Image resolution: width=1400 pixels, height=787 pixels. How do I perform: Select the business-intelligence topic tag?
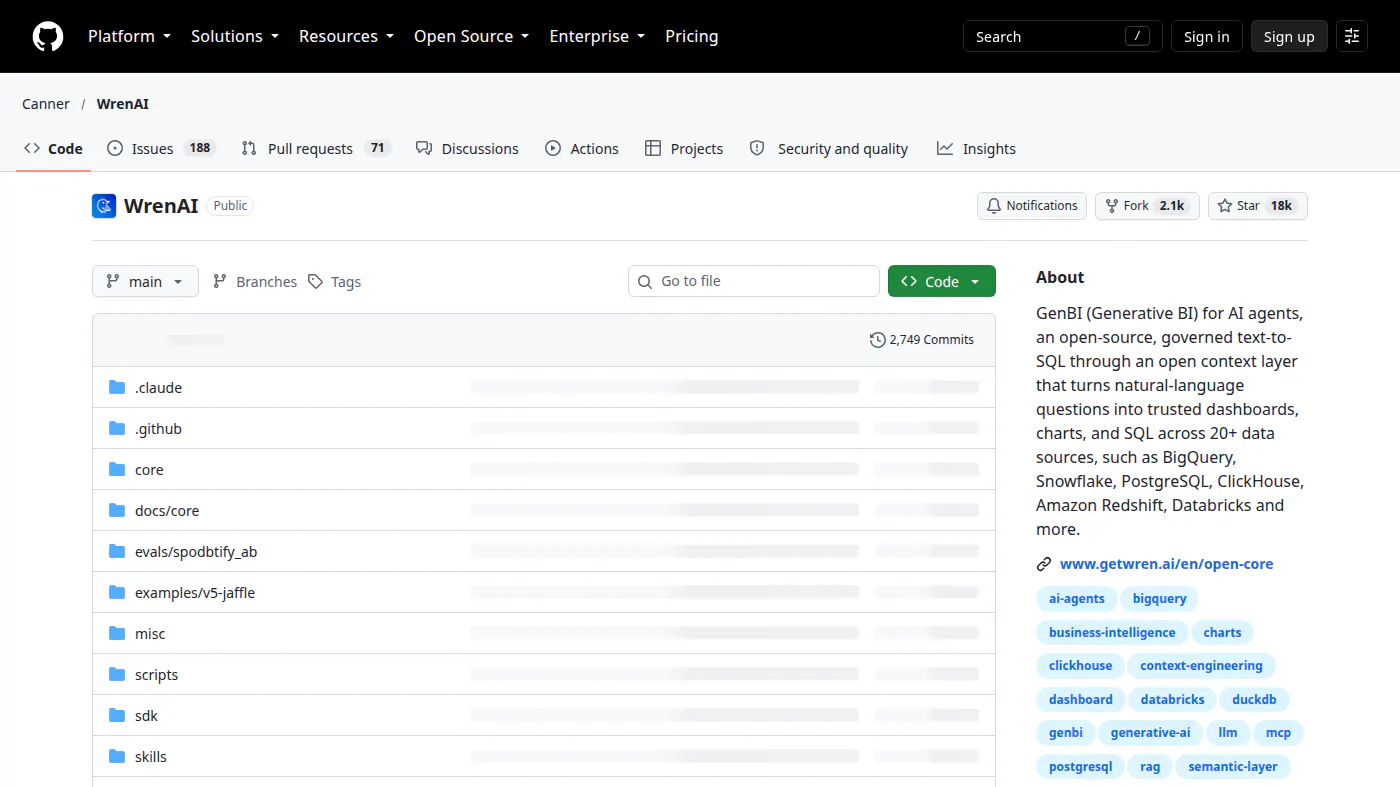[1112, 633]
